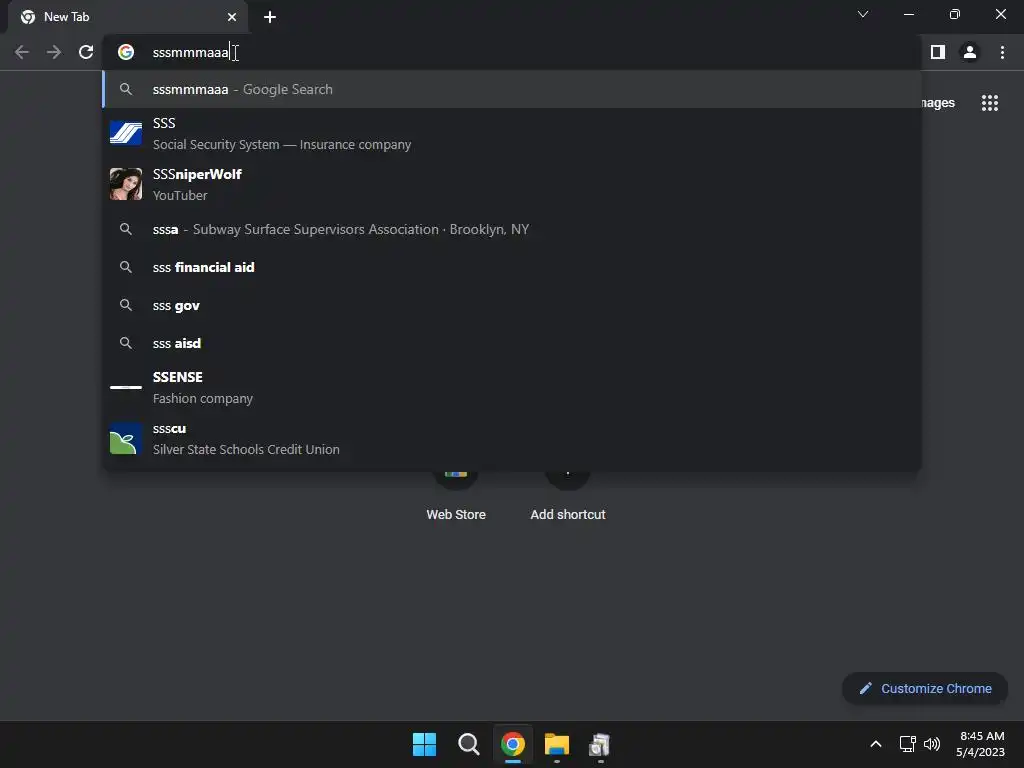This screenshot has height=768, width=1024.
Task: Open Chrome three-dot menu
Action: [x=1002, y=52]
